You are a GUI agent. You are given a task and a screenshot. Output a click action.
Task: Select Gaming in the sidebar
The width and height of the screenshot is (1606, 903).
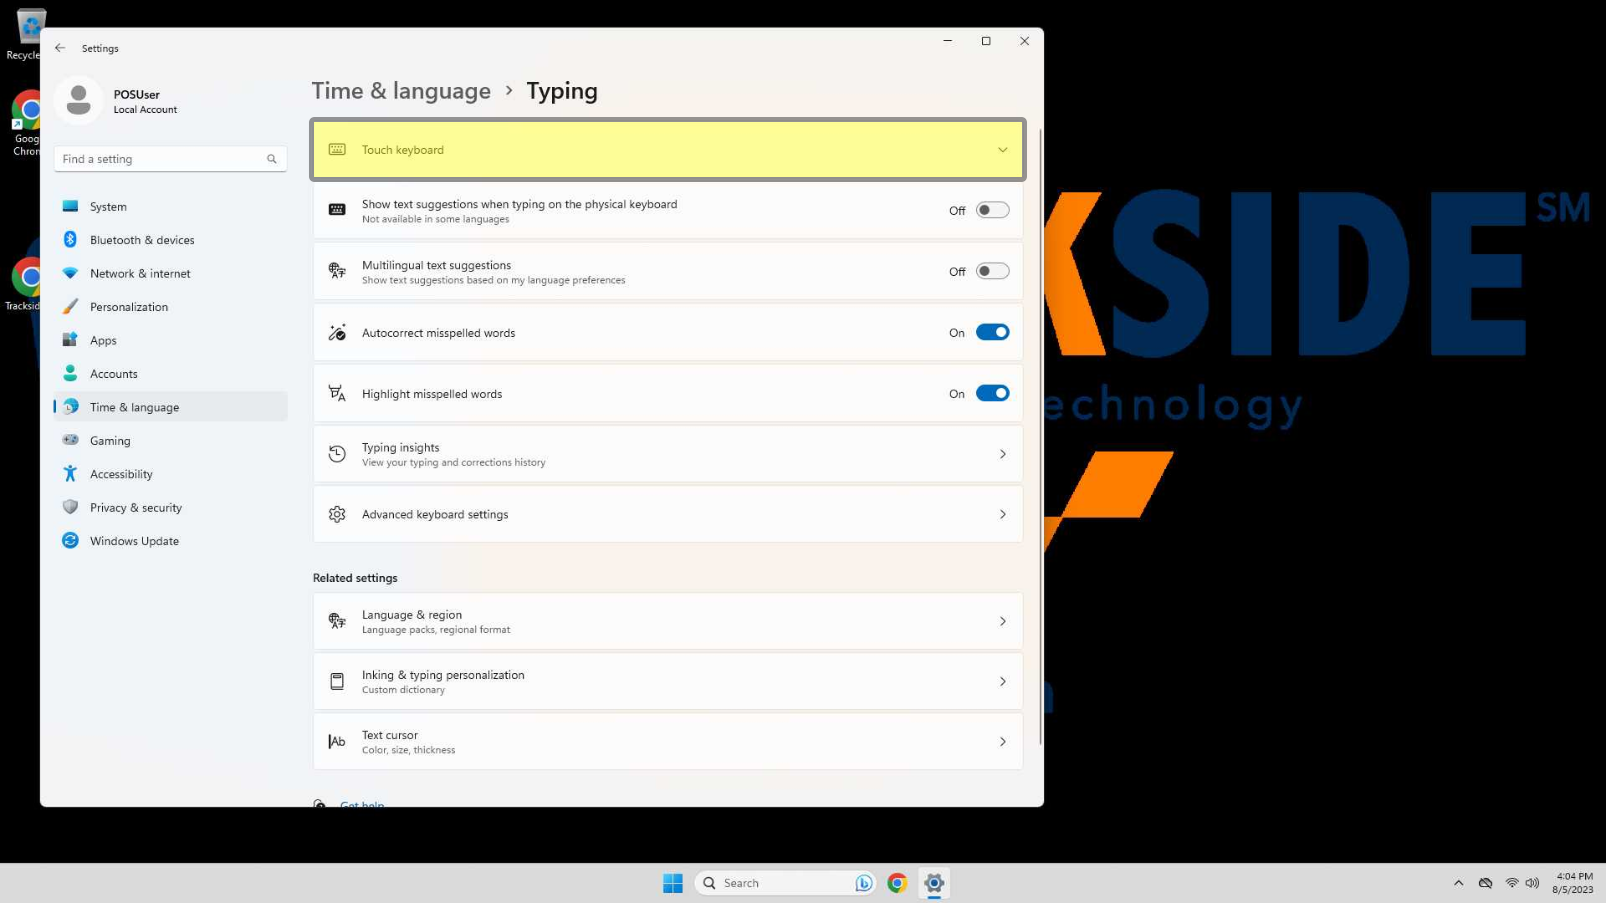(x=170, y=441)
